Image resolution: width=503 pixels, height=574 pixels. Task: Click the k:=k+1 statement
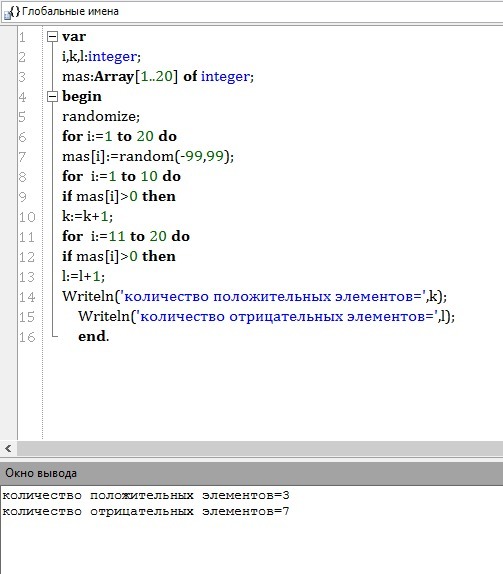[x=87, y=216]
